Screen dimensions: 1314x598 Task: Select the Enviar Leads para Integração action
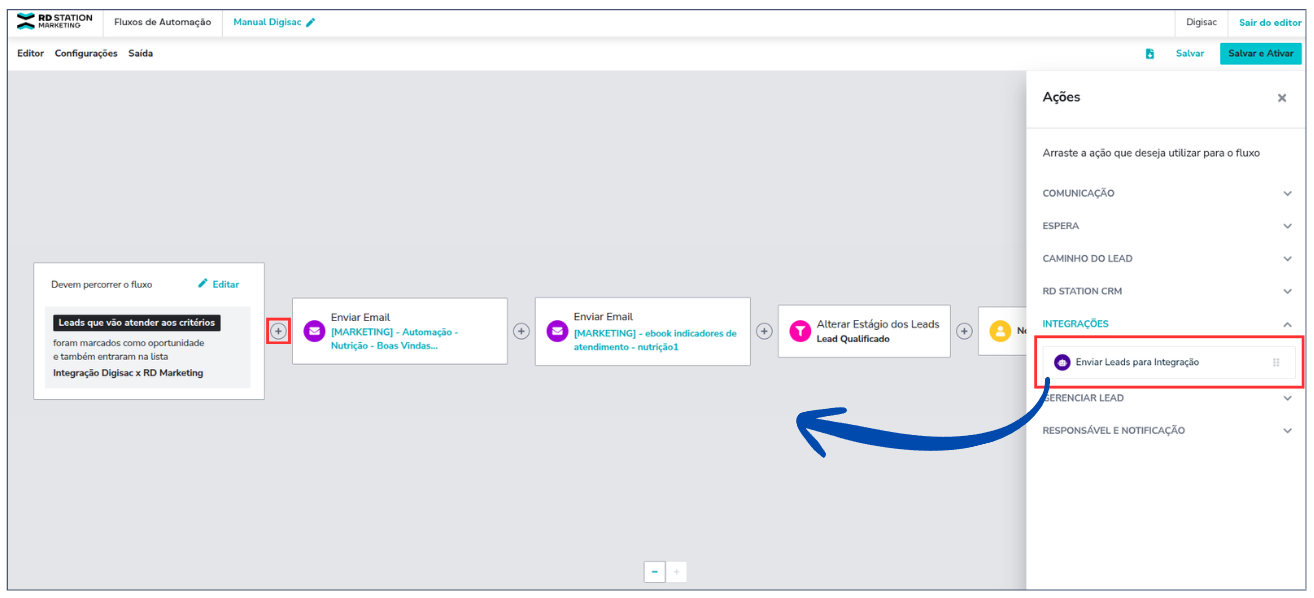click(x=1137, y=362)
